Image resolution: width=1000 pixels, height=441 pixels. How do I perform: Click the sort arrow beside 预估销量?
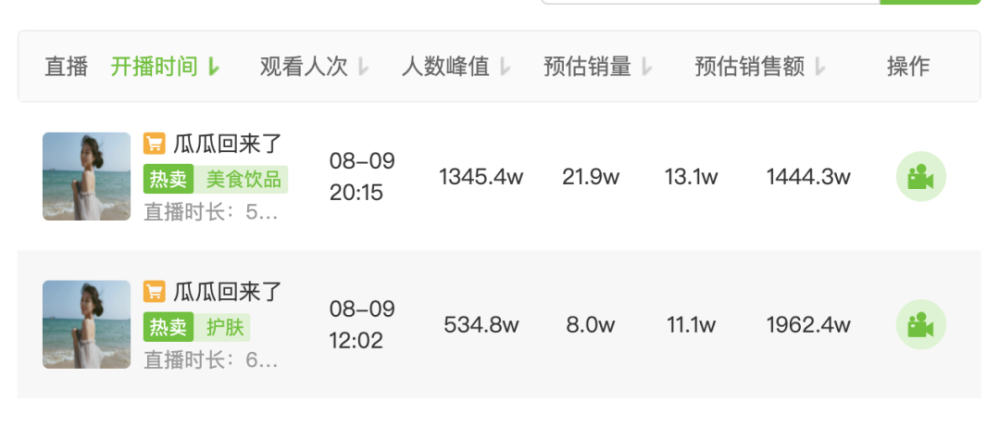[647, 67]
